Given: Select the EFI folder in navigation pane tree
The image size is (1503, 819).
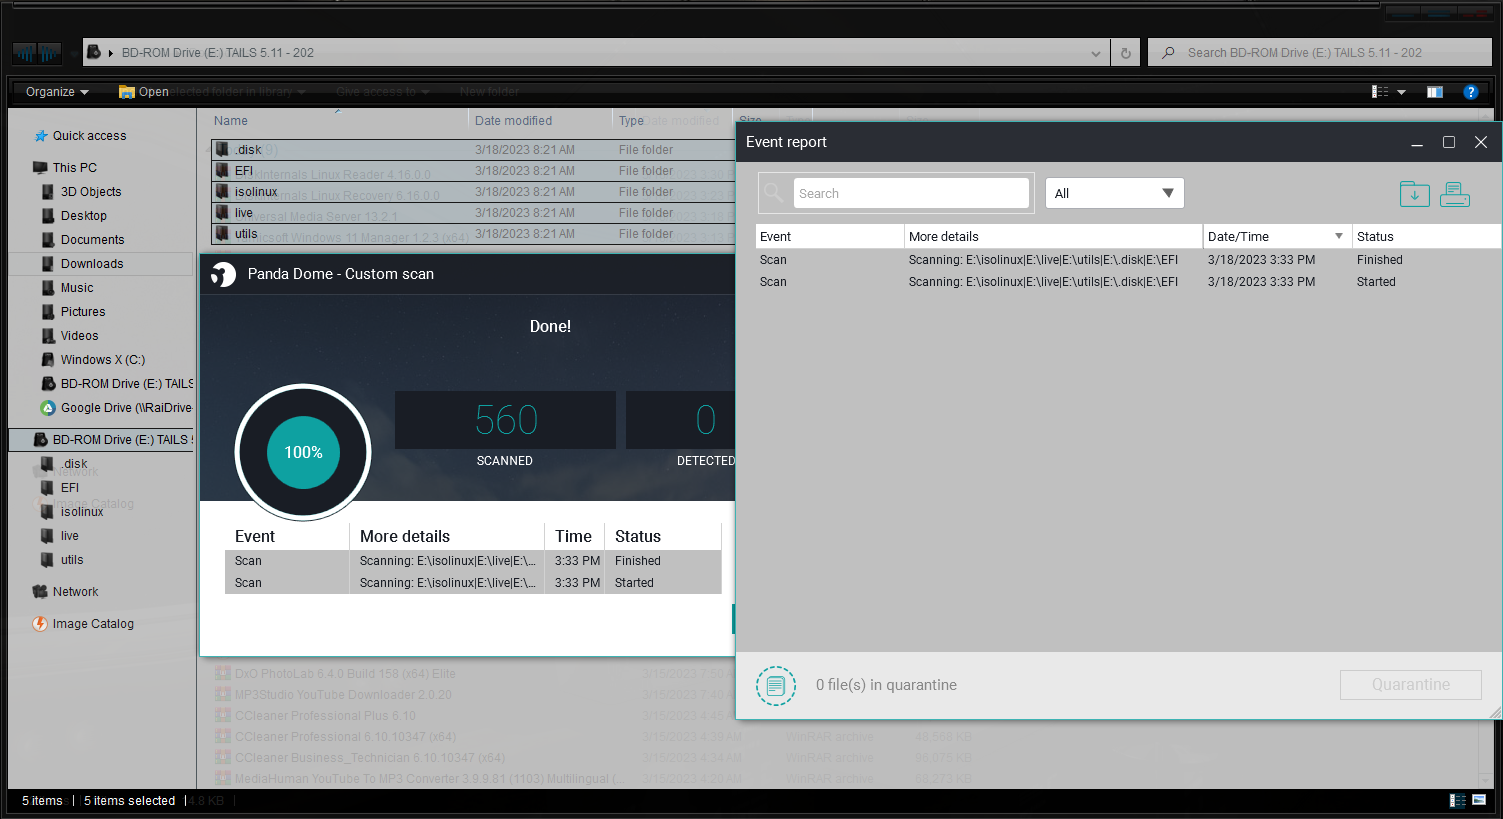Looking at the screenshot, I should pos(70,488).
